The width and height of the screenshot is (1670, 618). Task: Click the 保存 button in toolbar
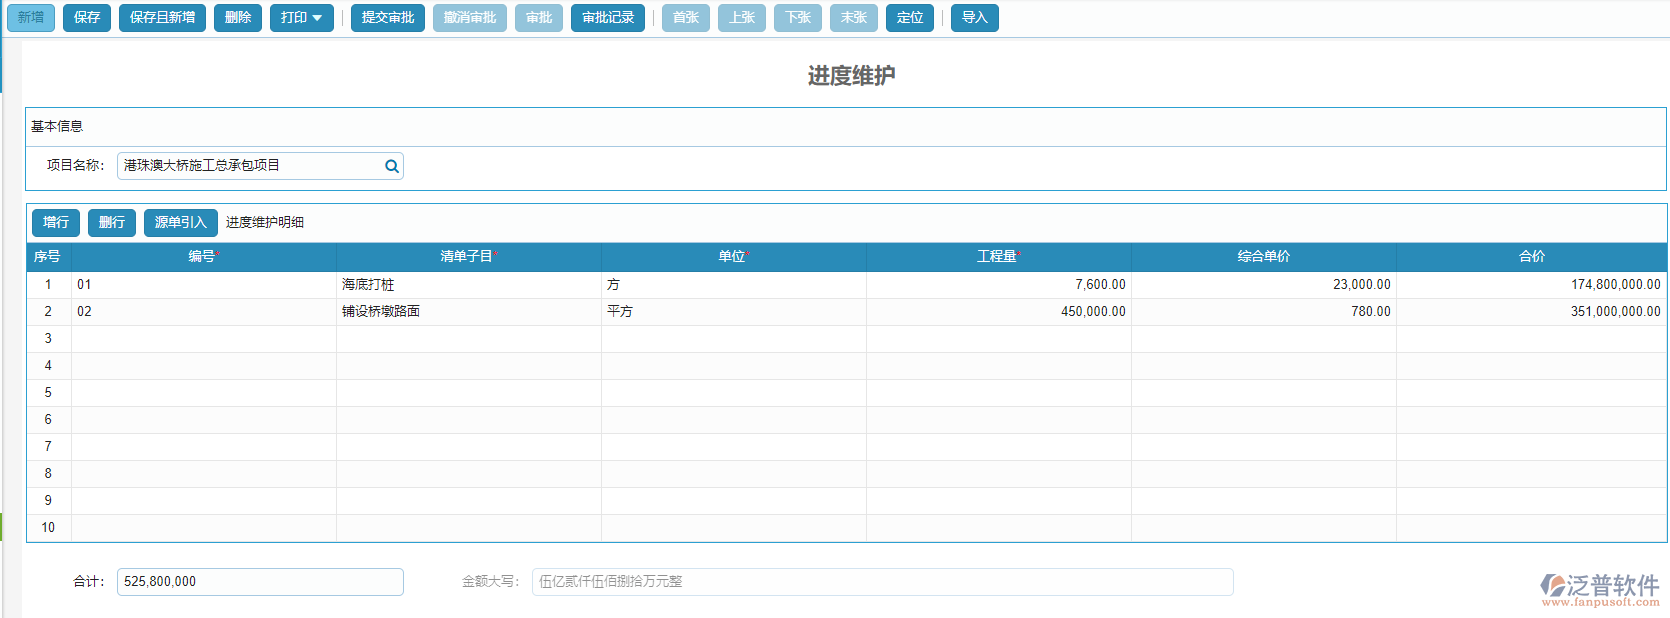[87, 18]
